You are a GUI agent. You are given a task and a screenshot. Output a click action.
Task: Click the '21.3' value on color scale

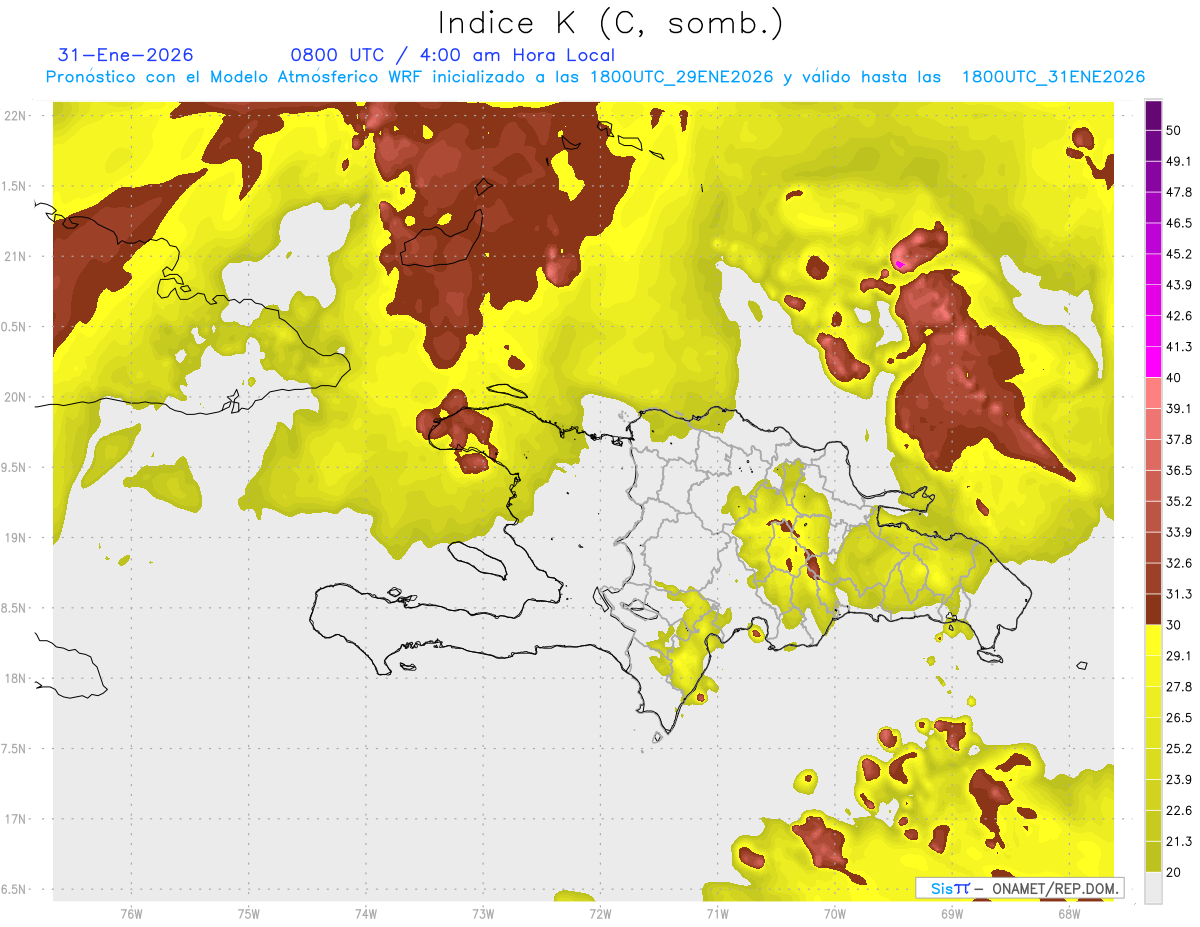(x=1179, y=842)
